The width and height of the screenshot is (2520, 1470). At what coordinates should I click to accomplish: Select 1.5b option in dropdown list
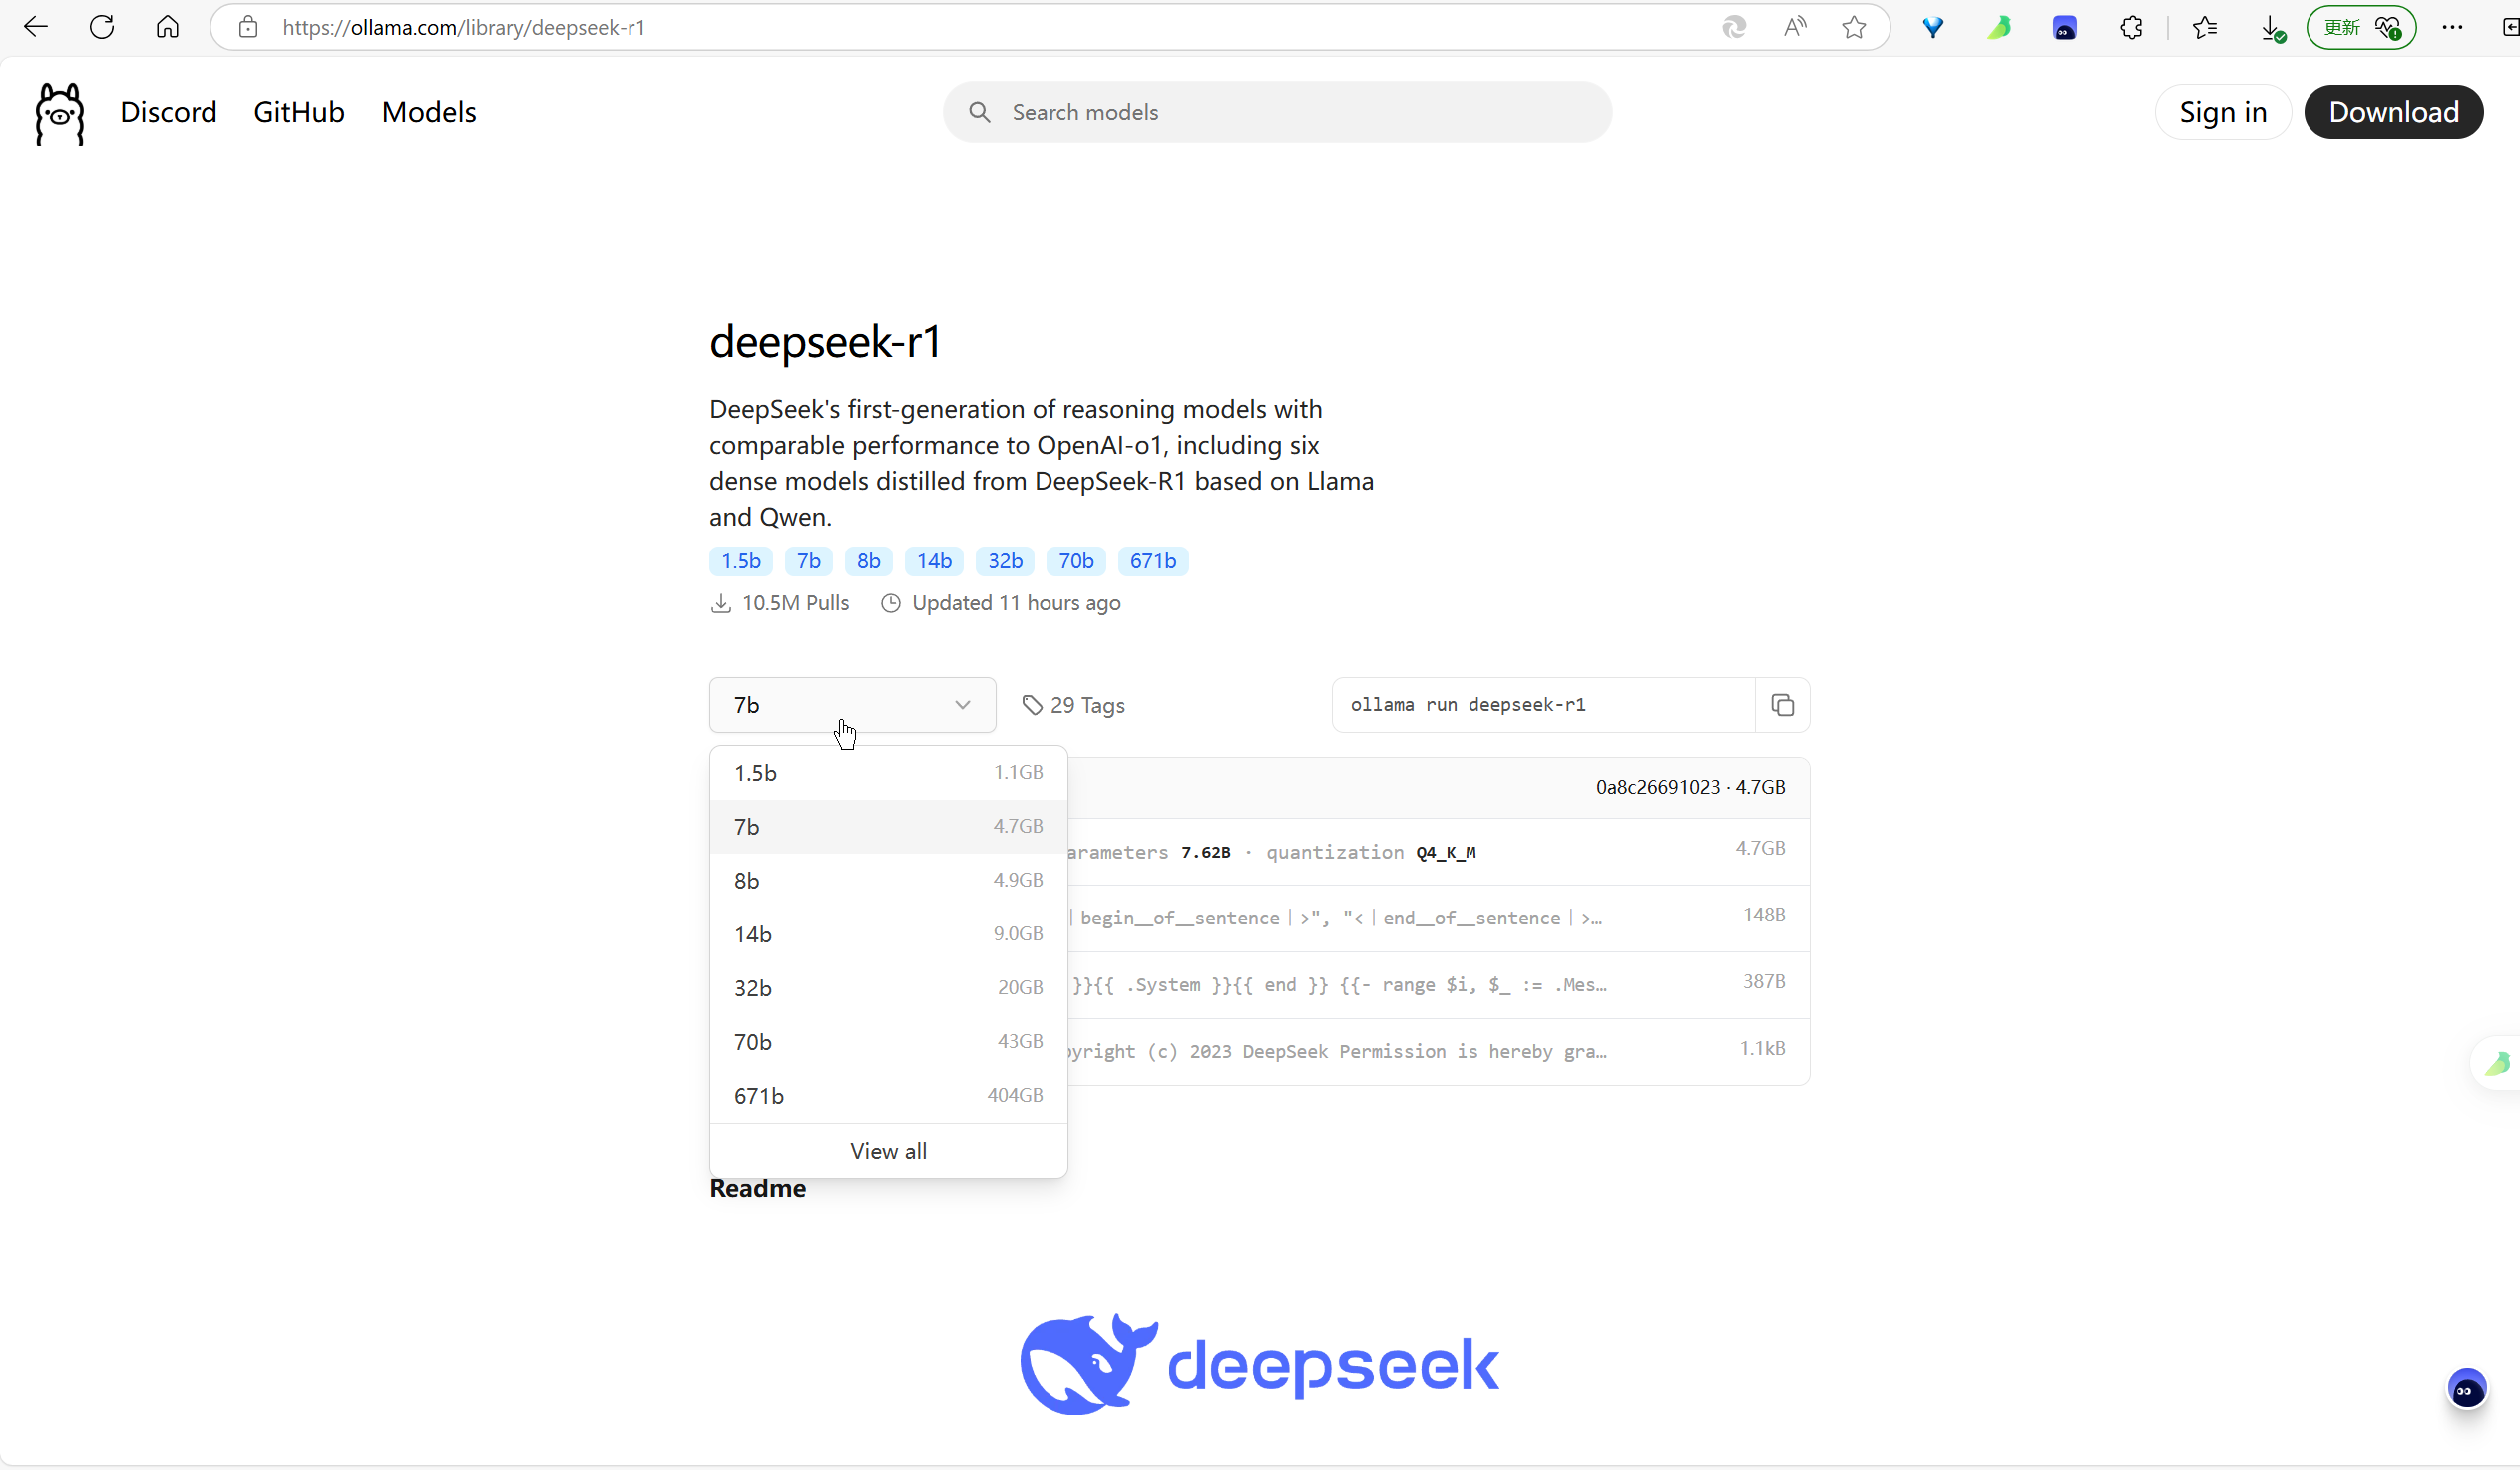point(887,773)
